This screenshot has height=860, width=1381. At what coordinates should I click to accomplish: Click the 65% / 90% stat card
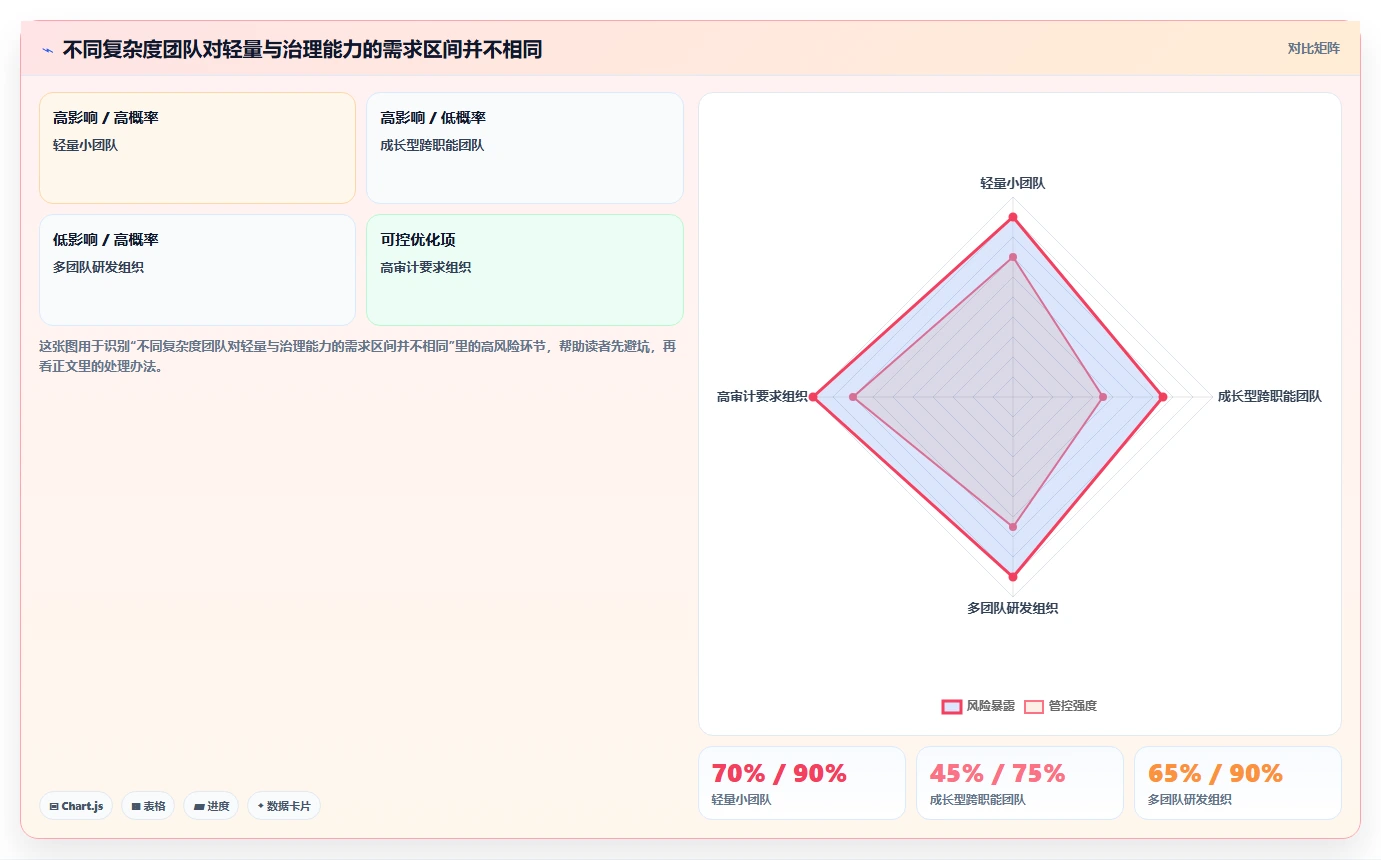1238,783
